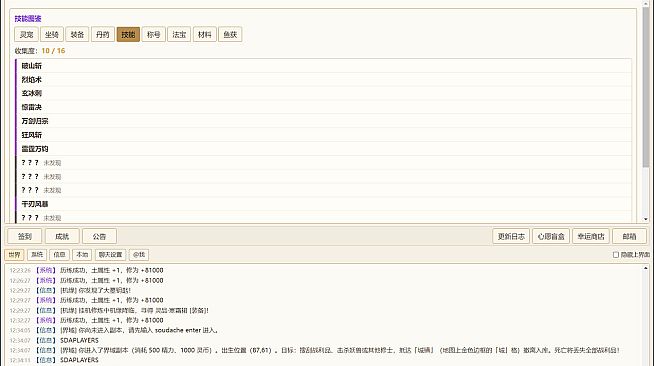View the 材料 tab

(x=204, y=35)
